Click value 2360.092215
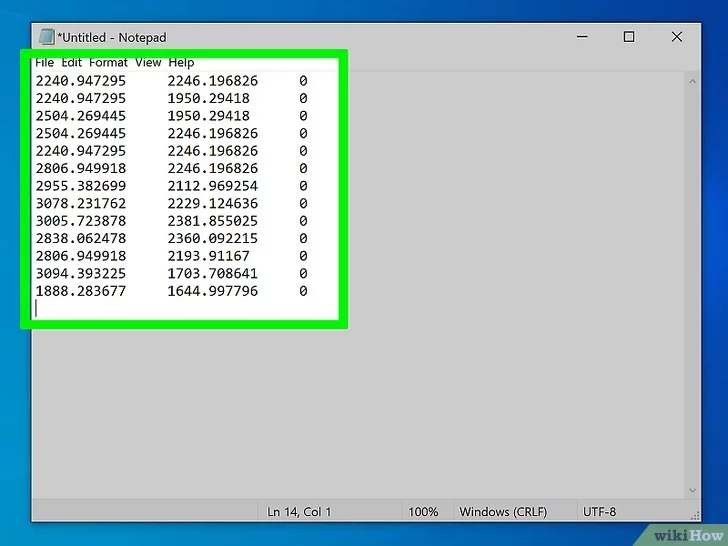The width and height of the screenshot is (728, 546). point(213,239)
